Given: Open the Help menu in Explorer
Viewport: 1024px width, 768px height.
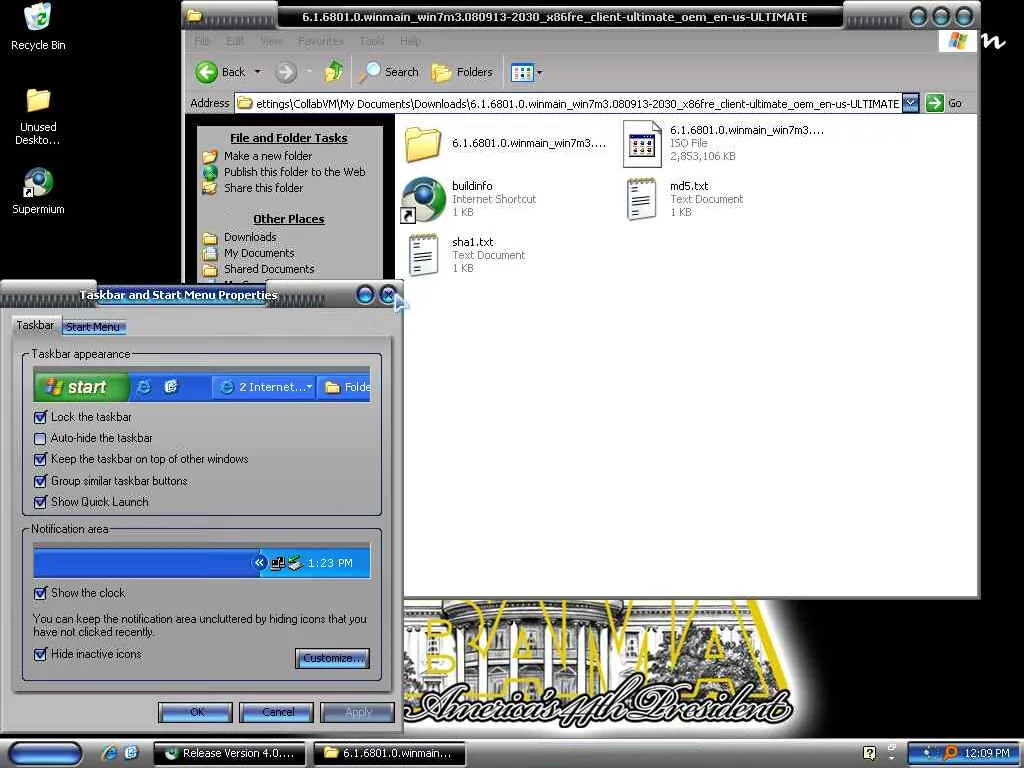Looking at the screenshot, I should pyautogui.click(x=410, y=41).
